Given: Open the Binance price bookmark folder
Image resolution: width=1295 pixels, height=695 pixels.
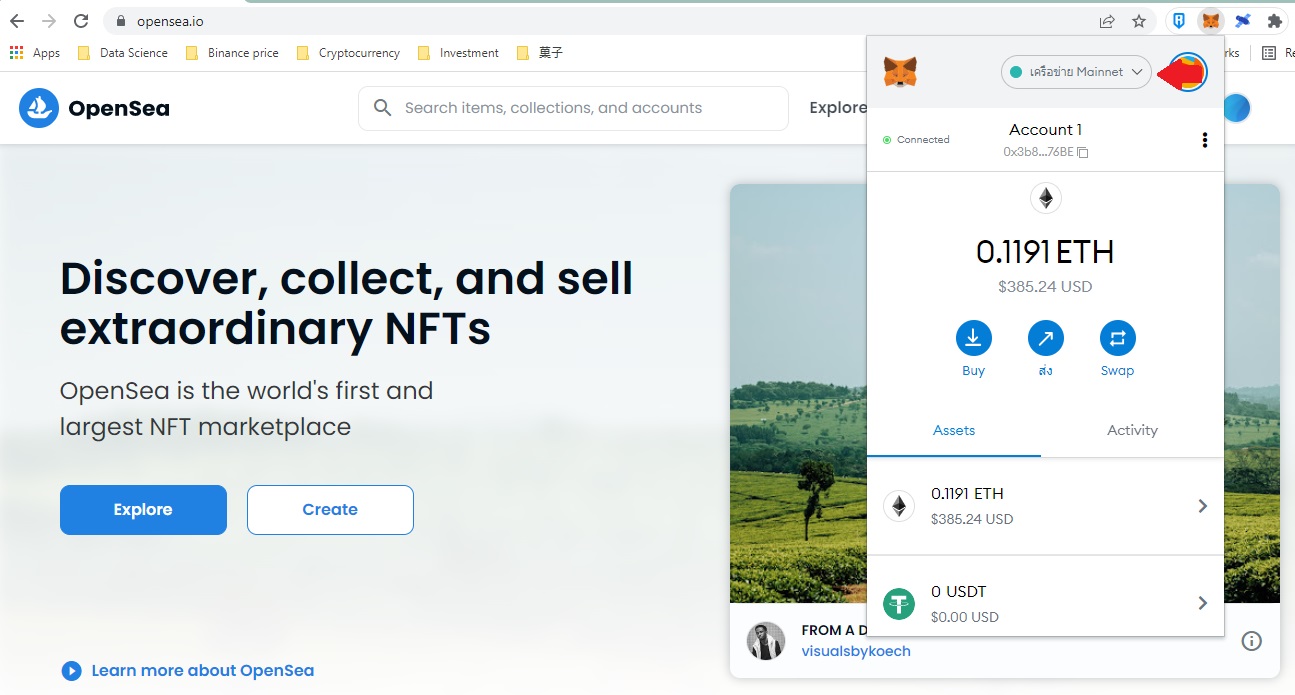Looking at the screenshot, I should pos(232,53).
